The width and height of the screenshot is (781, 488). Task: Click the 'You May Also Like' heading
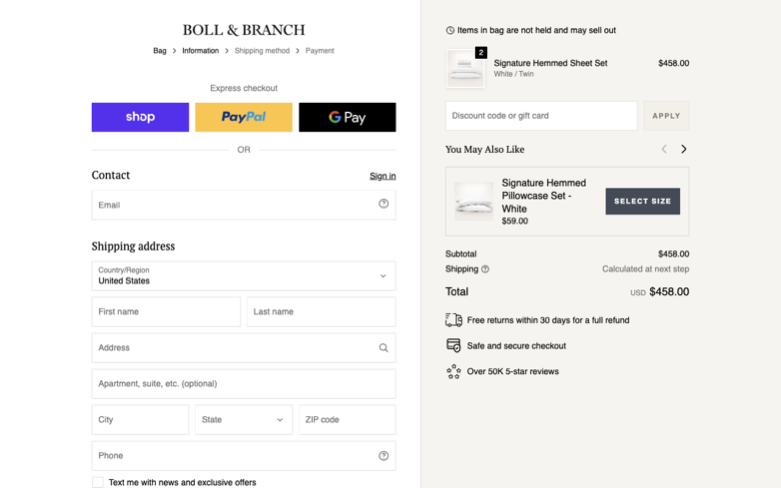485,149
